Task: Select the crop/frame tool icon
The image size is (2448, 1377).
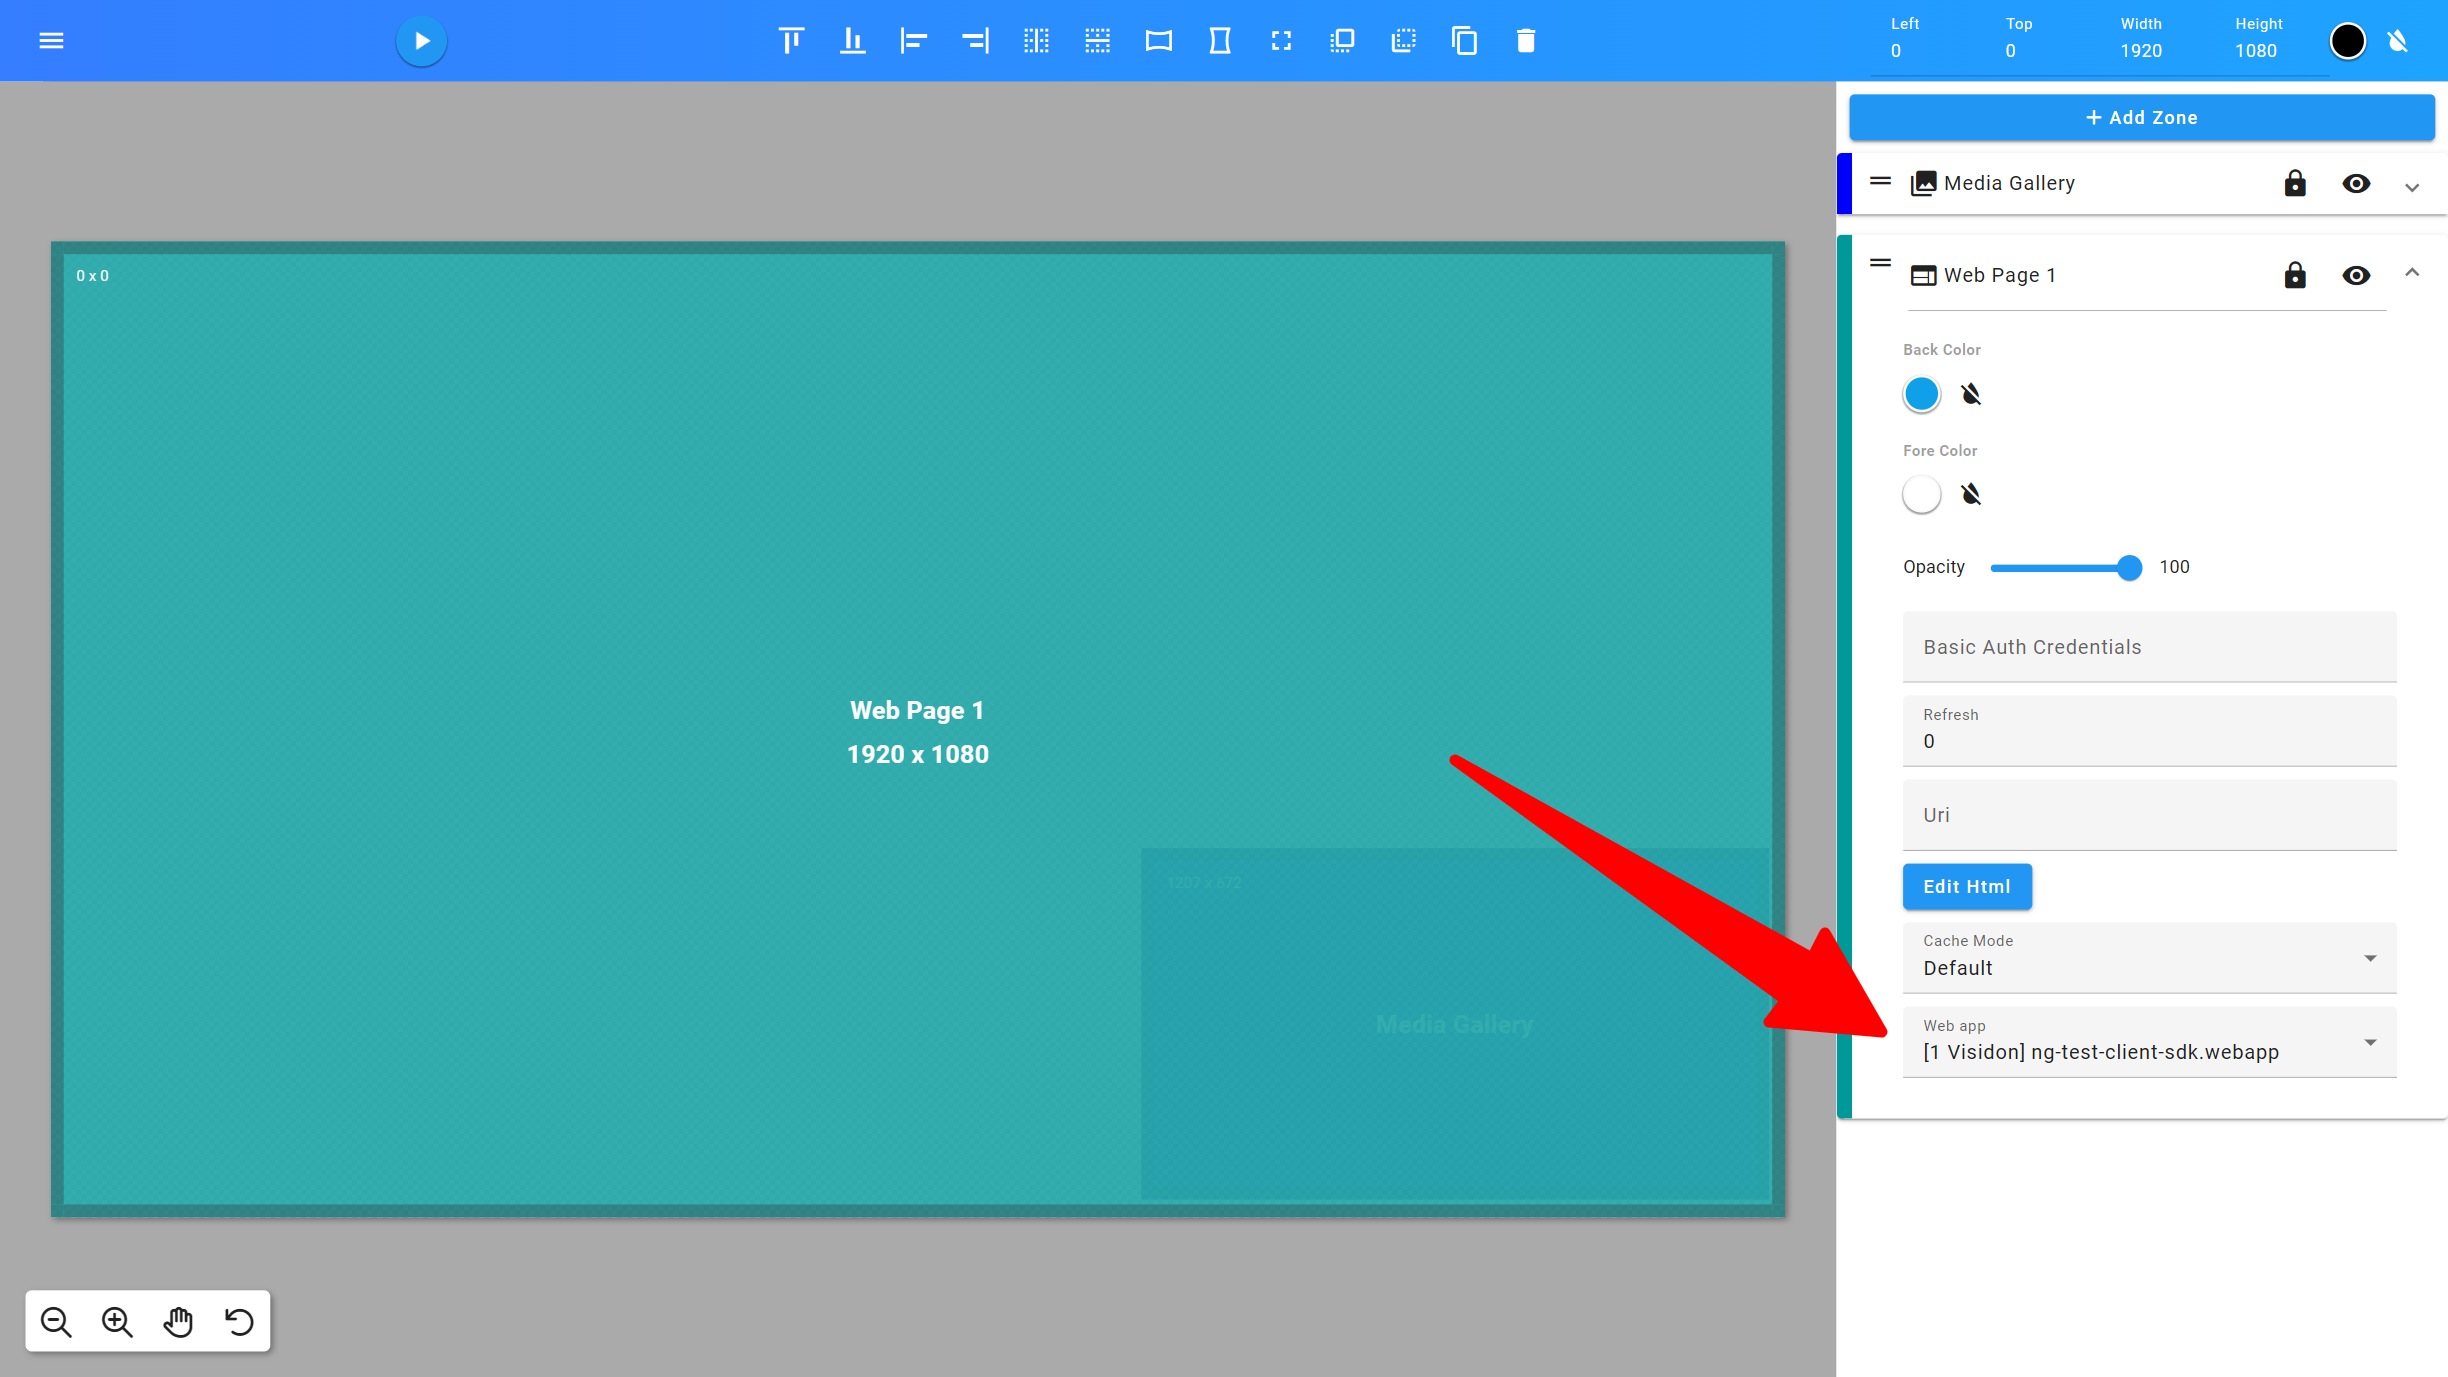Action: click(1279, 40)
